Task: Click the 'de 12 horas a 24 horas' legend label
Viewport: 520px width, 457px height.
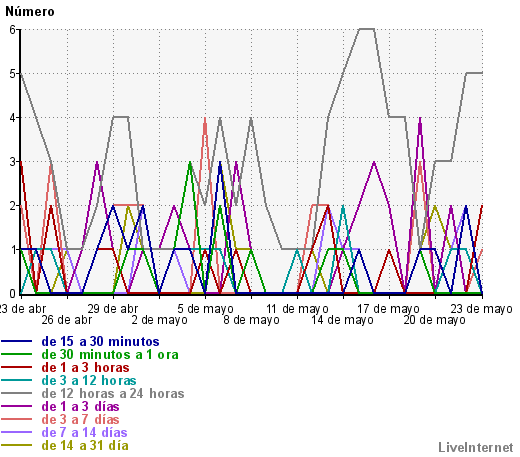Action: coord(113,393)
